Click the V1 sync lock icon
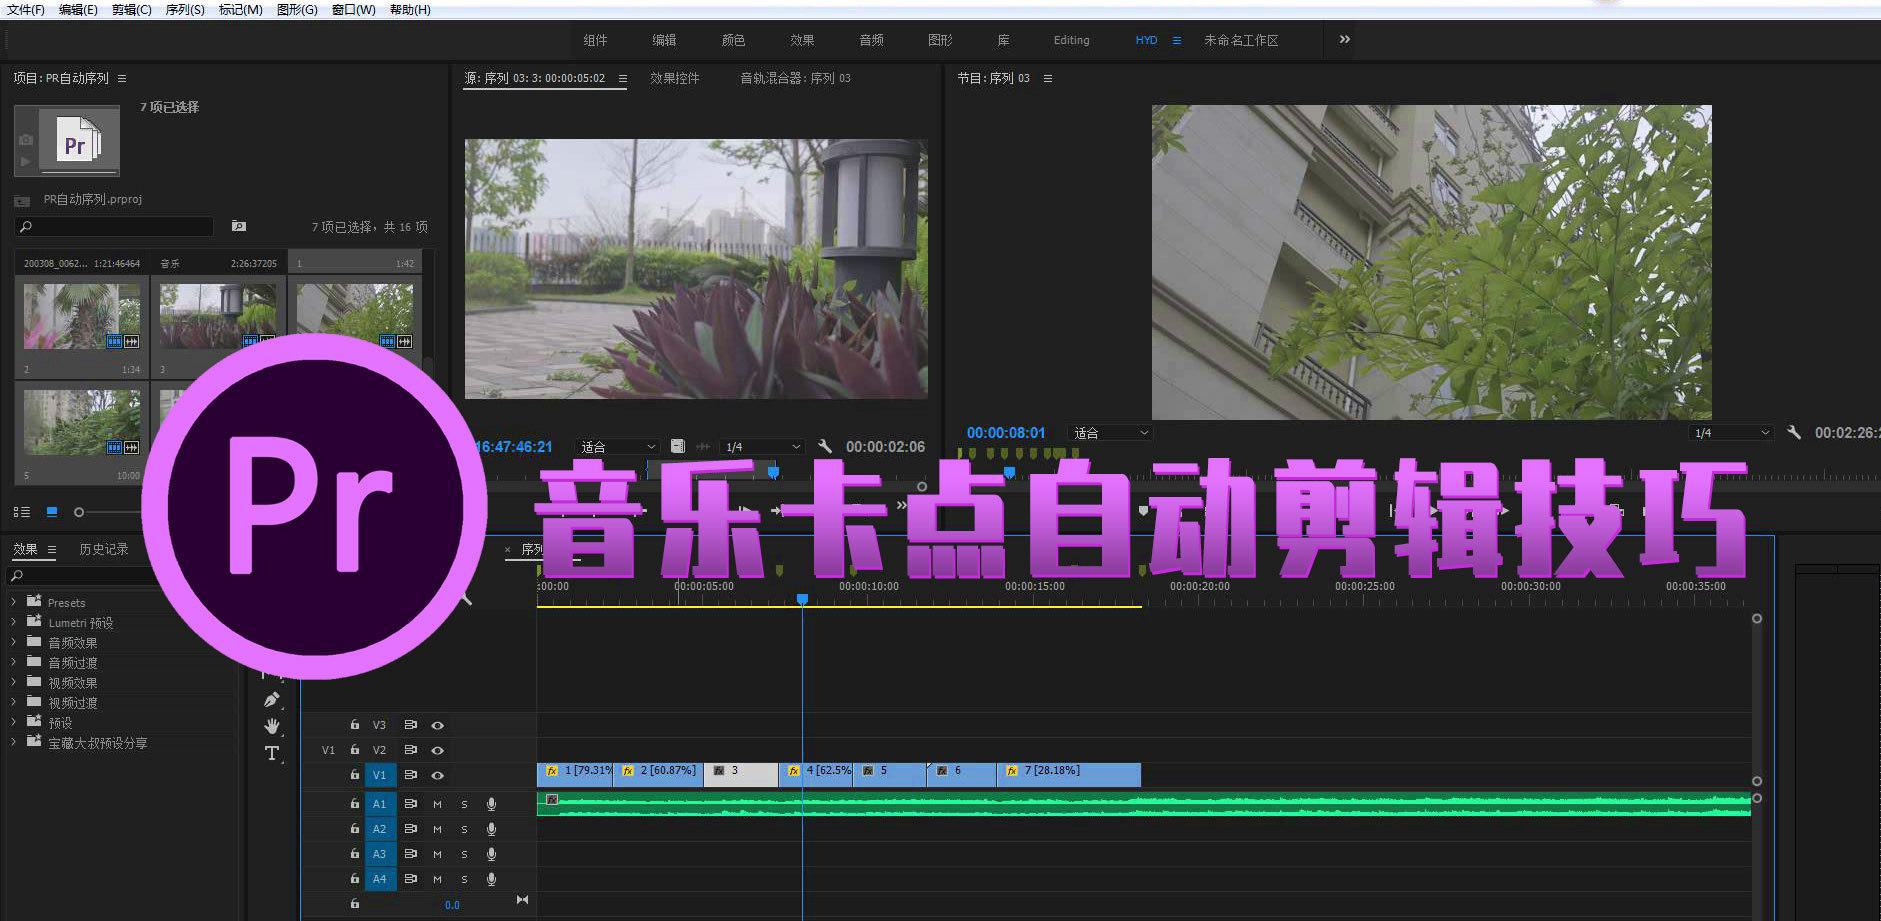Viewport: 1881px width, 921px height. pyautogui.click(x=410, y=775)
